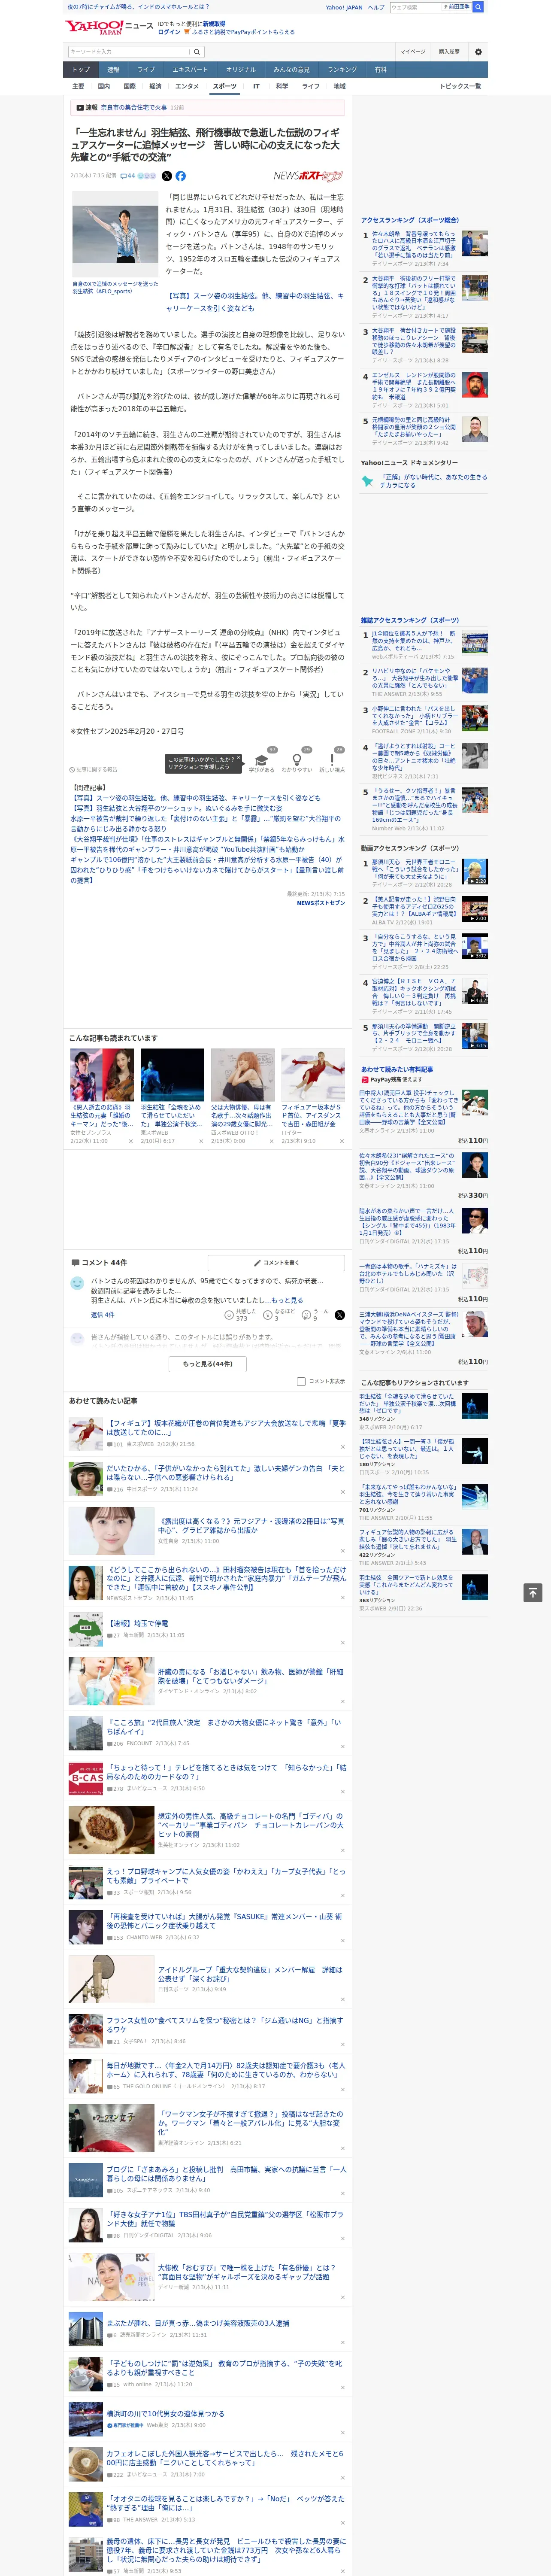Viewport: 551px width, 2576px height.
Task: Open 購入履歴 link
Action: [x=449, y=52]
